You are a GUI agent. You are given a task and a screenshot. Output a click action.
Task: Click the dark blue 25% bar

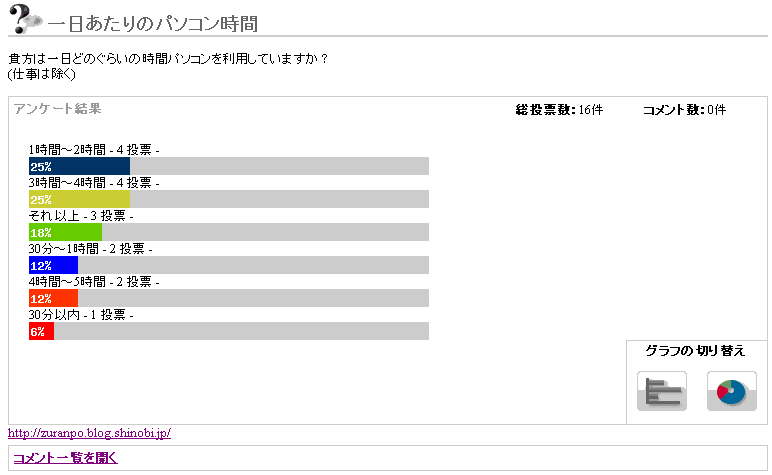pos(79,166)
